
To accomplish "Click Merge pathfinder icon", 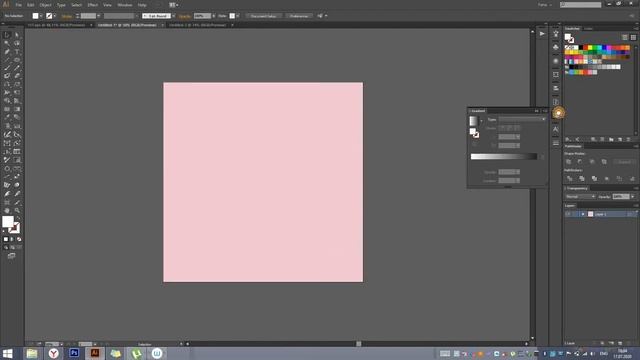I will [x=594, y=178].
